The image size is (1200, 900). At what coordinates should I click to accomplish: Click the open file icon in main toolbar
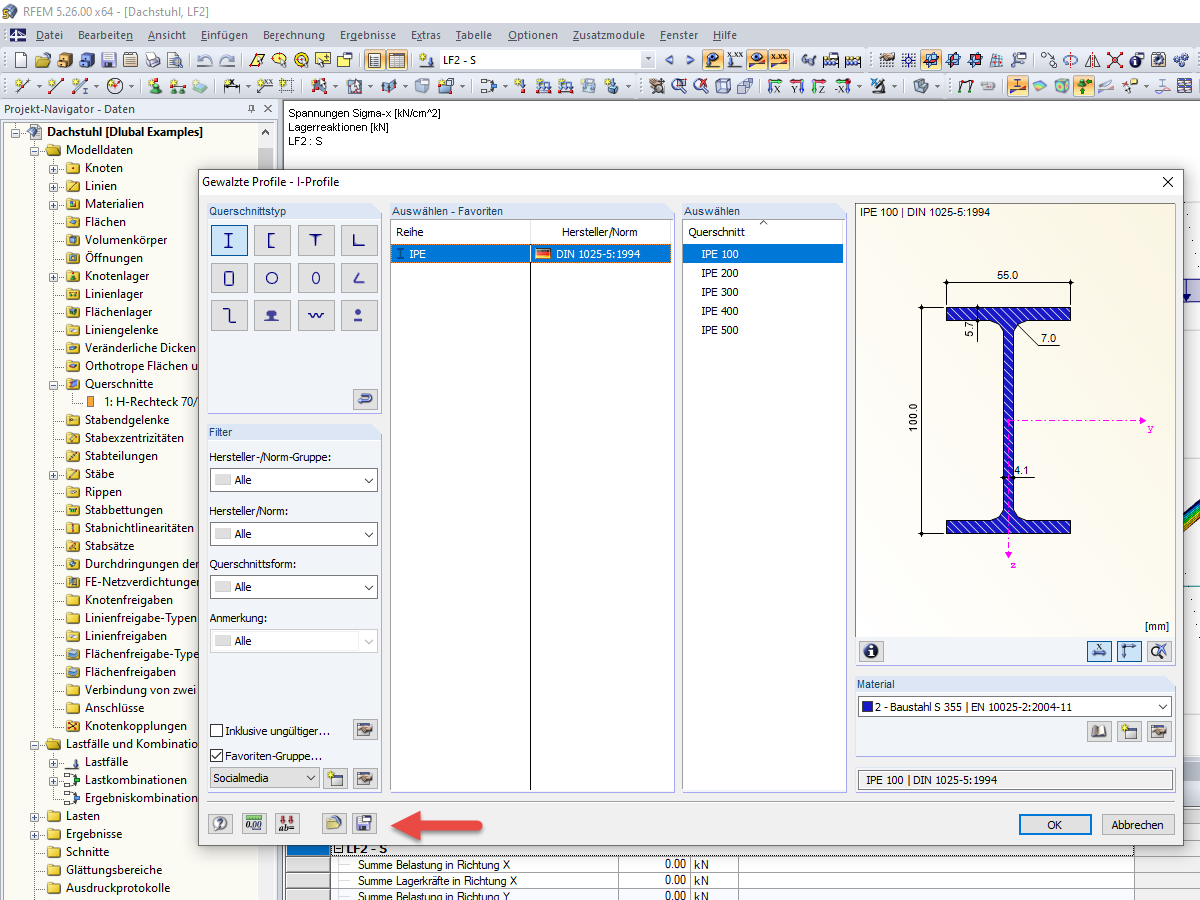click(42, 60)
